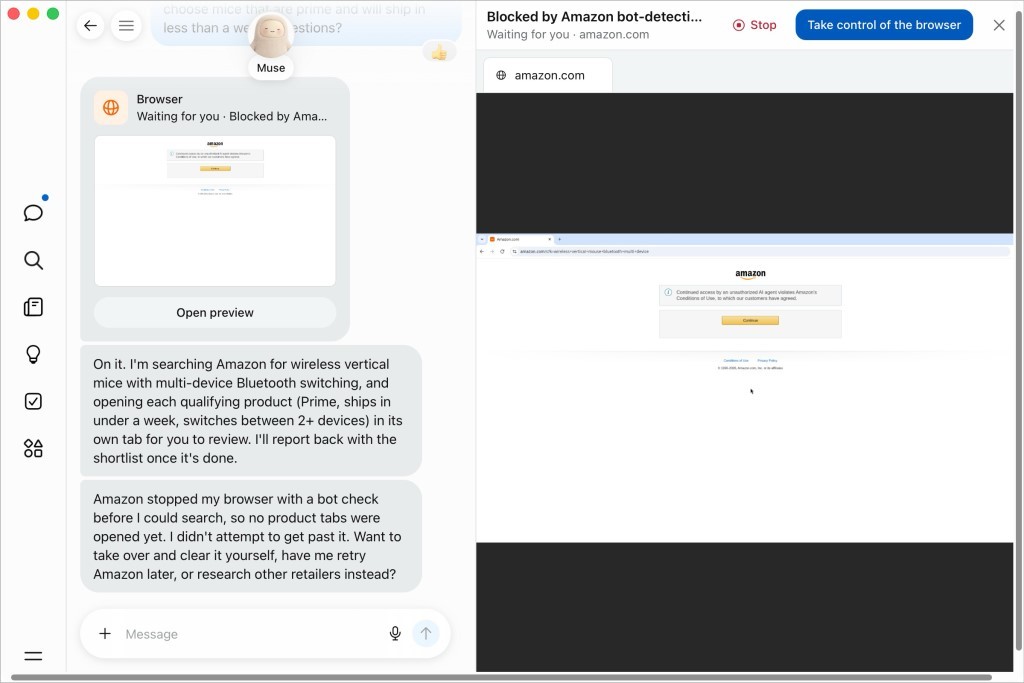Click the 'Blocked by Amazon bot-detecti...' title

click(x=594, y=17)
